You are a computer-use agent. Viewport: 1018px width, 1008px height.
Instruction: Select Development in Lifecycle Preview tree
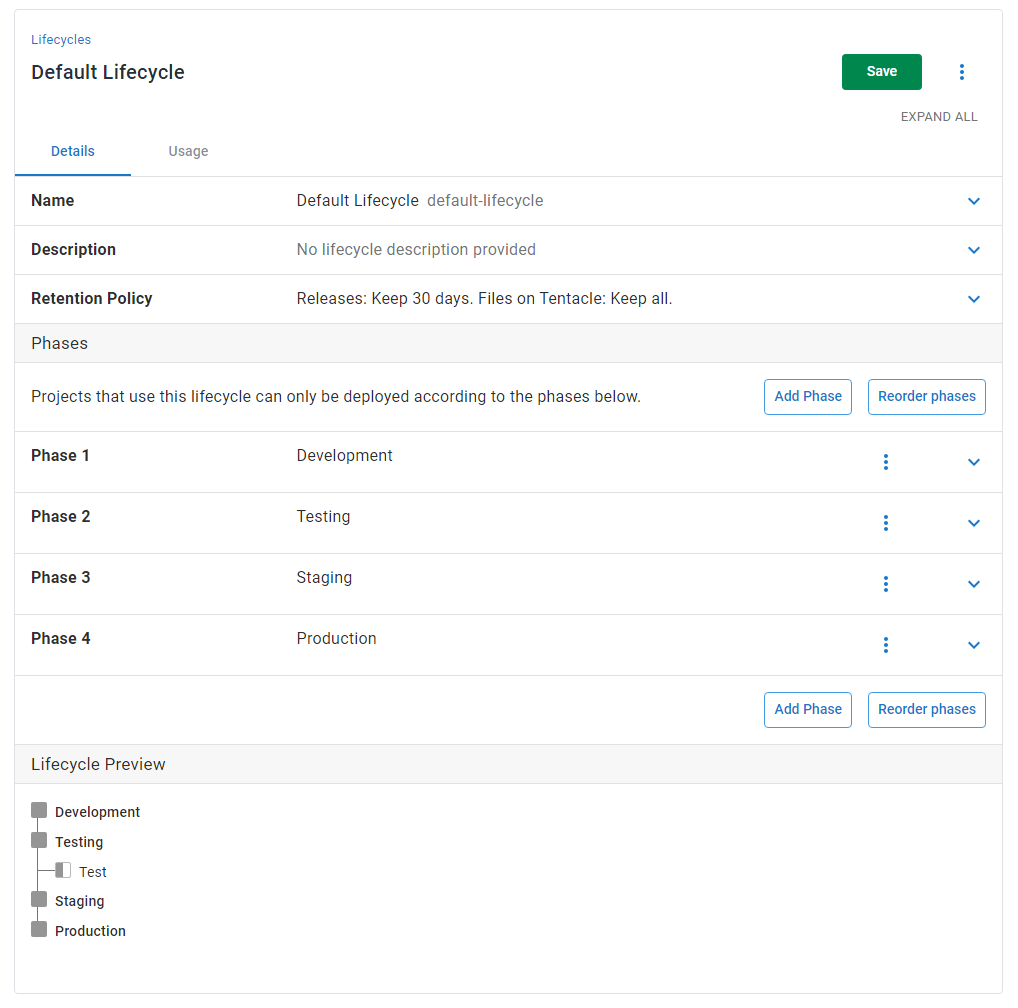[97, 812]
